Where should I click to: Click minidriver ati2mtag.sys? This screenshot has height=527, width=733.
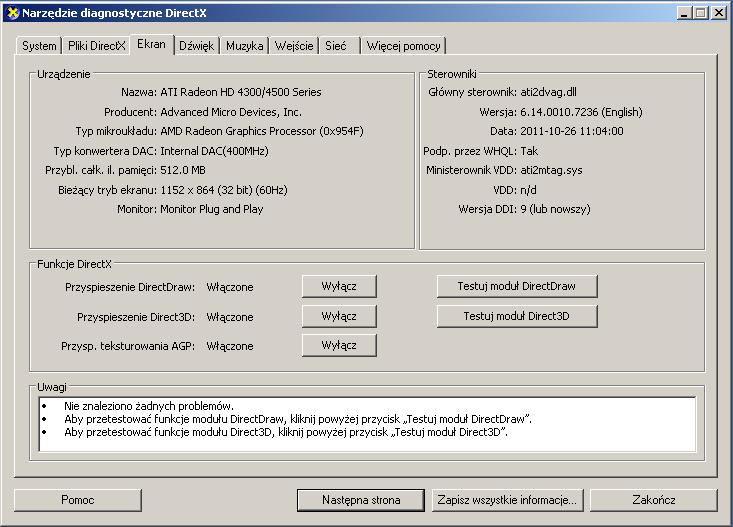pos(552,170)
